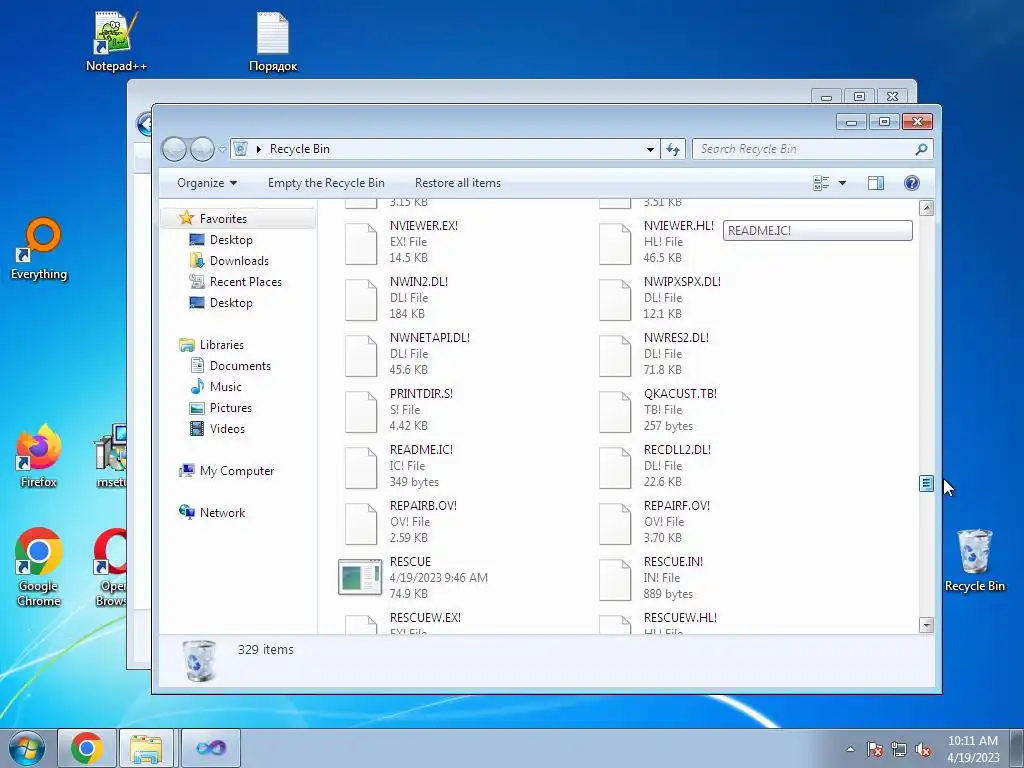Open Google Chrome desktop shortcut
This screenshot has height=768, width=1024.
(x=39, y=566)
